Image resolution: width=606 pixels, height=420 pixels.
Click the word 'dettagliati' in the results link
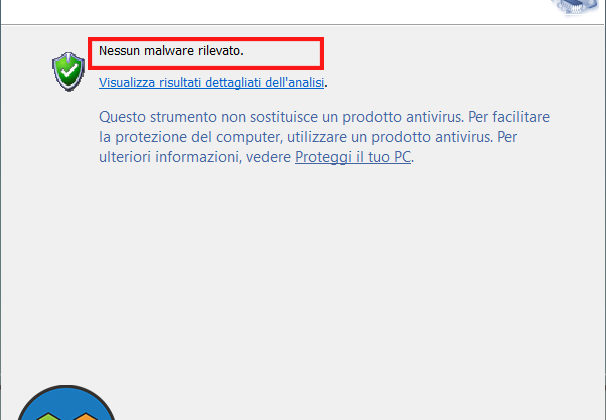point(233,82)
